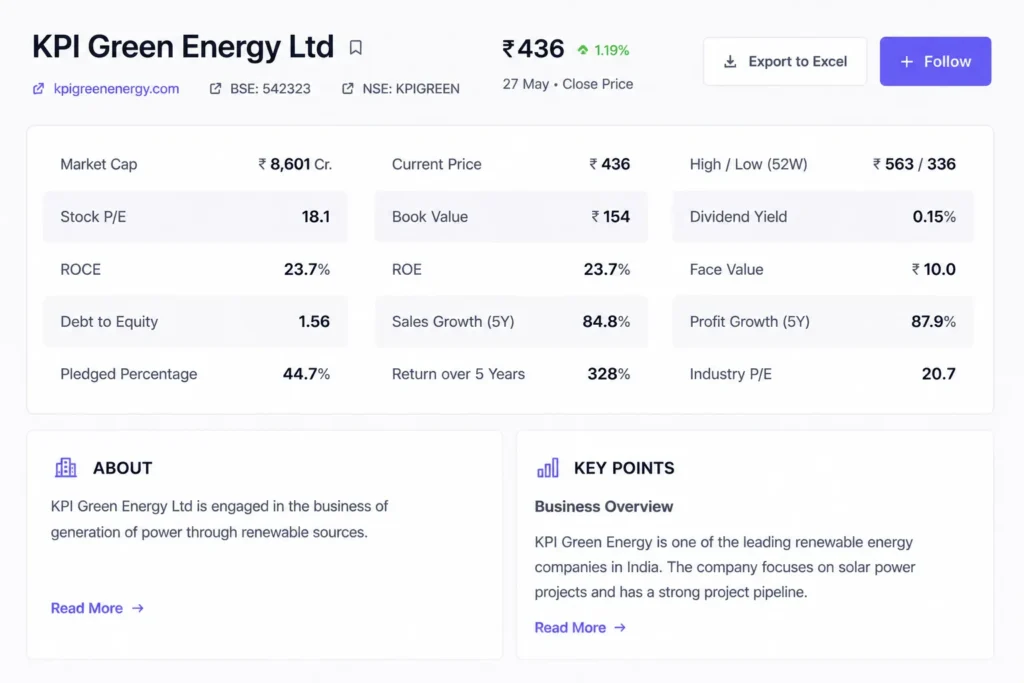Open NSE: KPIGREEN listing link
Viewport: 1024px width, 683px height.
pyautogui.click(x=411, y=89)
